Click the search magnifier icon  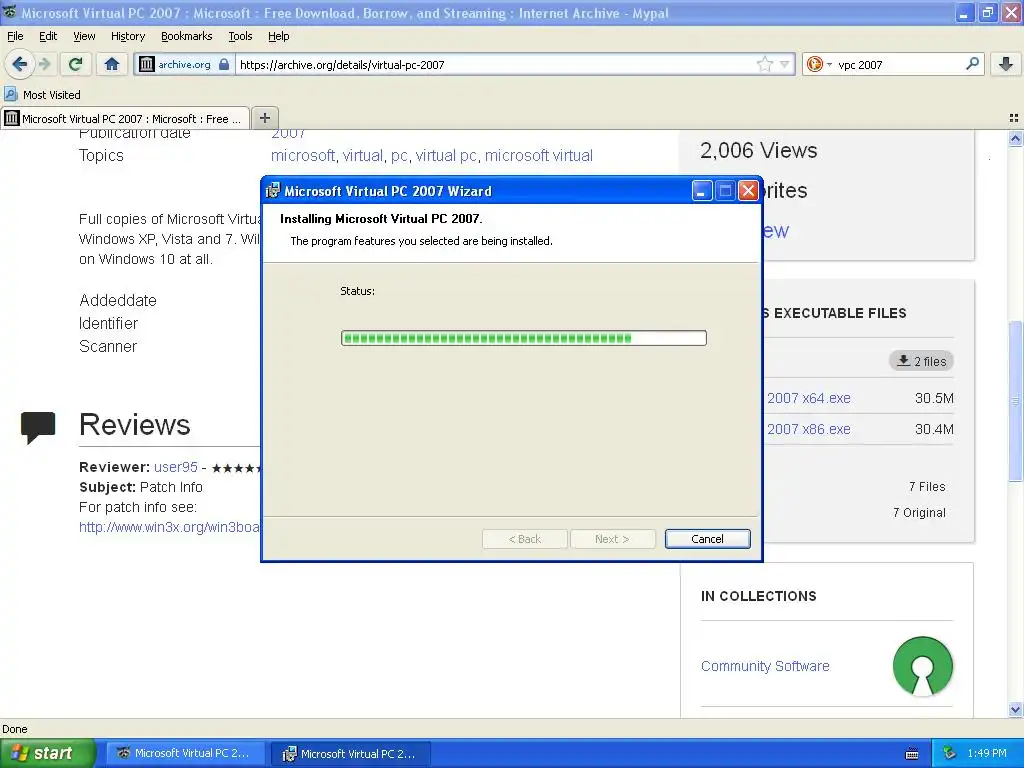click(972, 64)
